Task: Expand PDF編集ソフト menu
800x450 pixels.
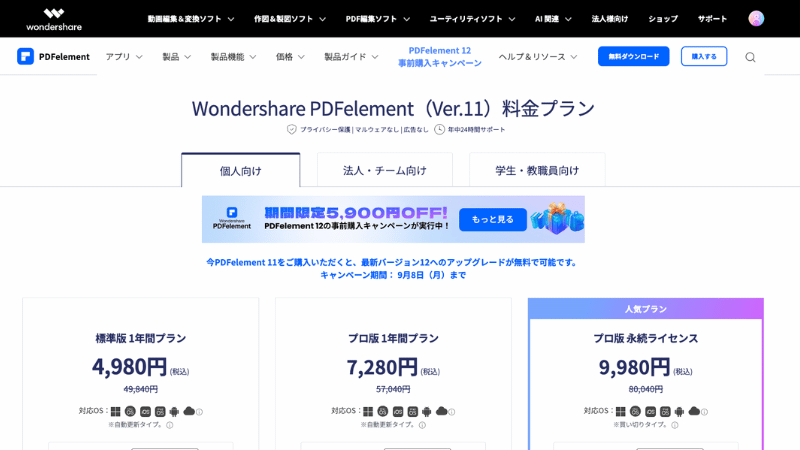Action: [x=378, y=19]
